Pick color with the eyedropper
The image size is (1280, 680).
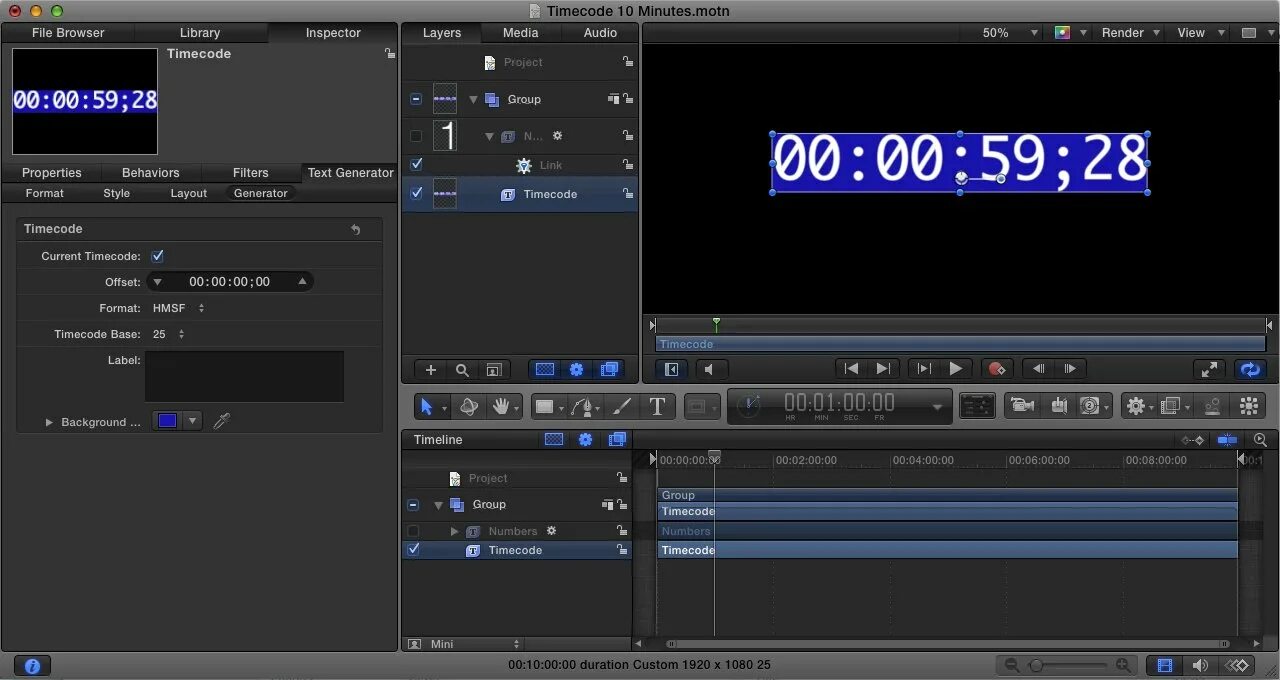pos(221,421)
